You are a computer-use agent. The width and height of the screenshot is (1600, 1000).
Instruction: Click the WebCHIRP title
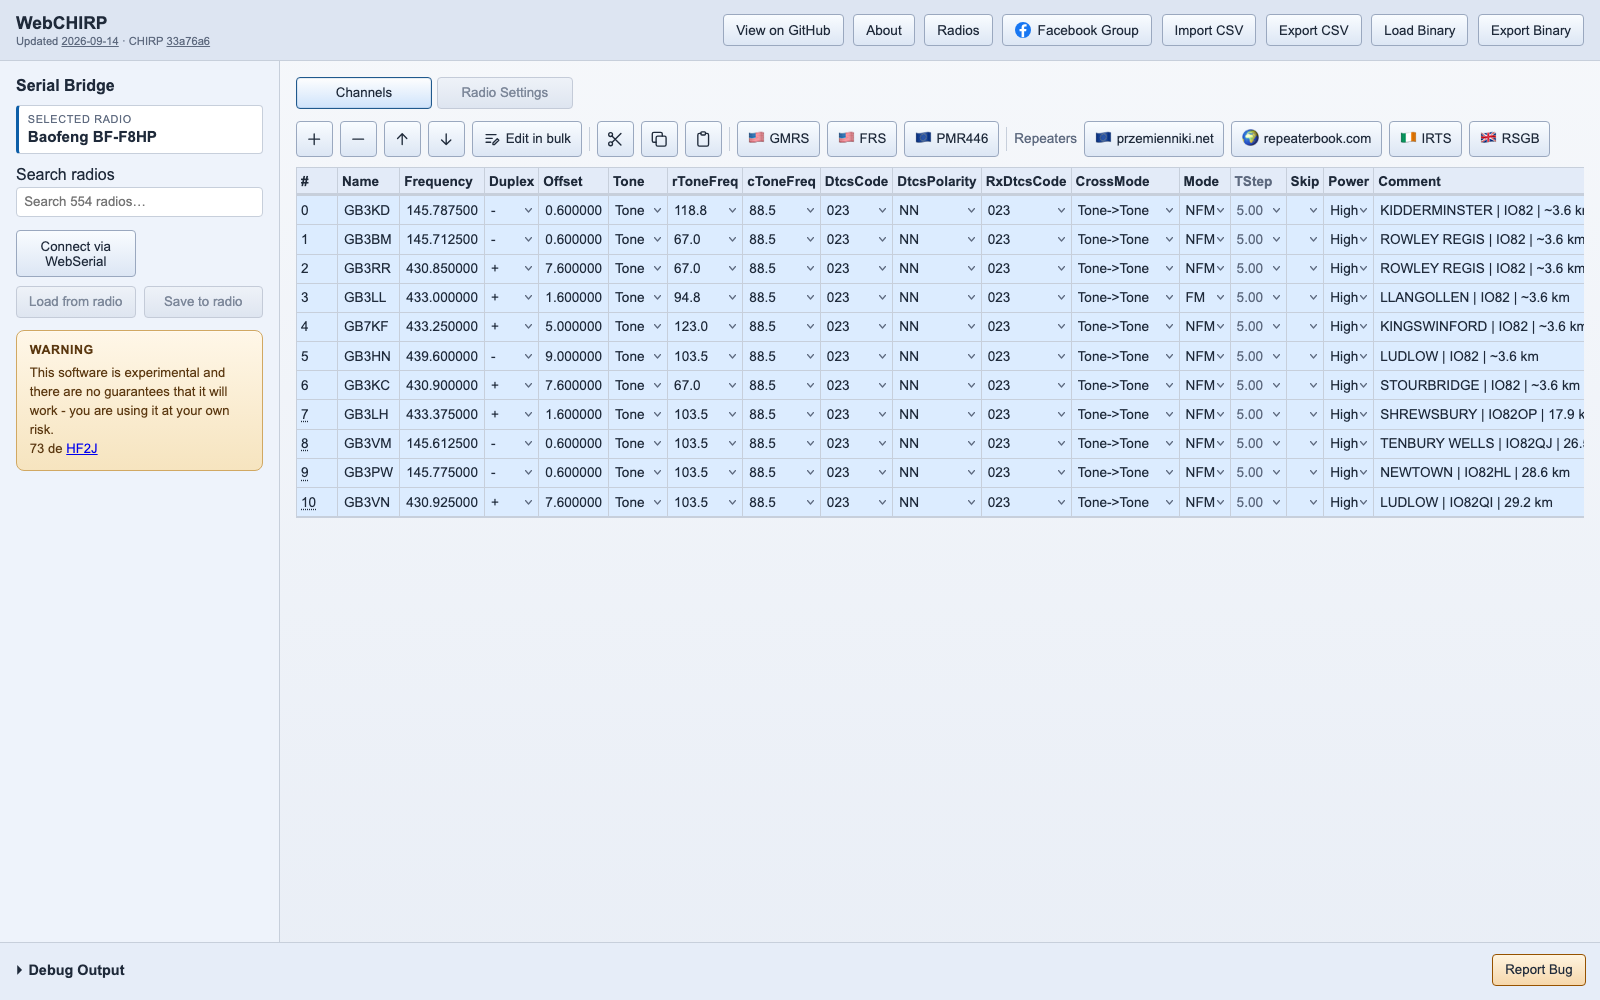[61, 22]
